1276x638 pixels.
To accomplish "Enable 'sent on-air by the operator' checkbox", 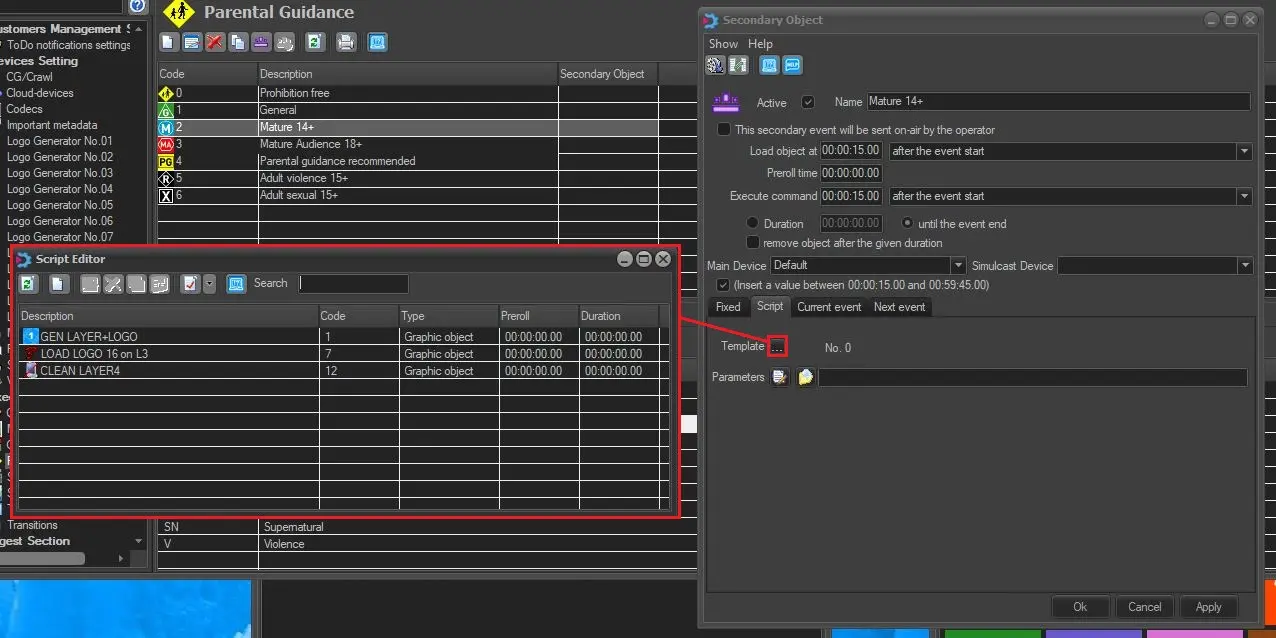I will 724,130.
